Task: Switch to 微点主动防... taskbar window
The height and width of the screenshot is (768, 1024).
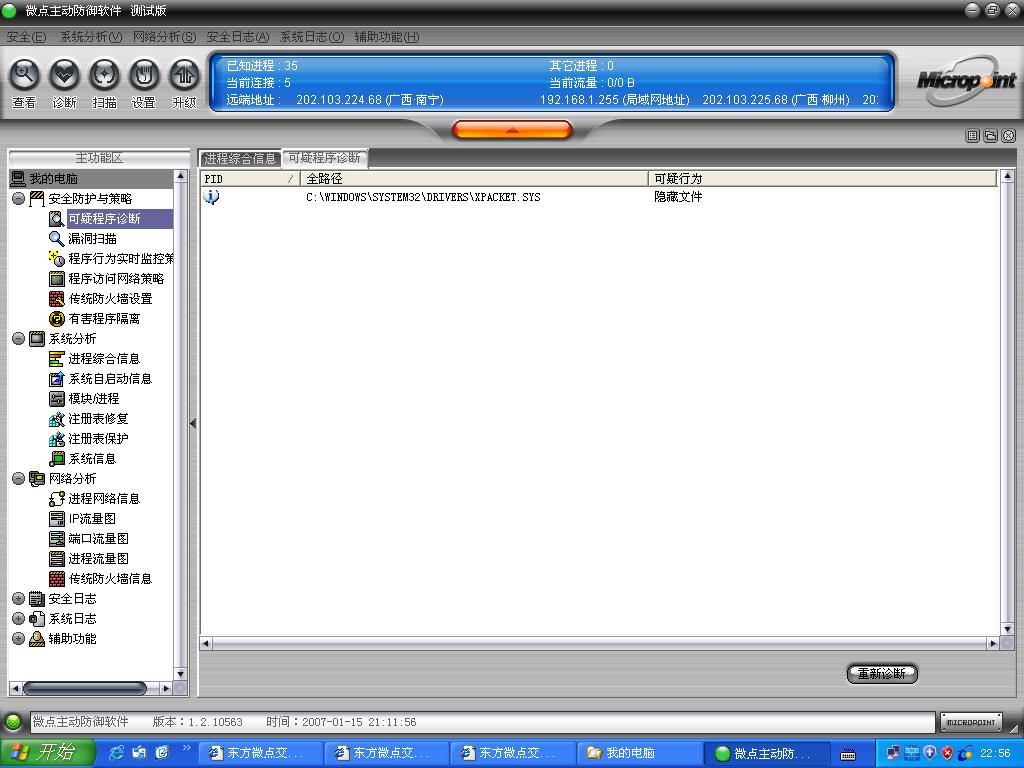Action: click(x=769, y=753)
